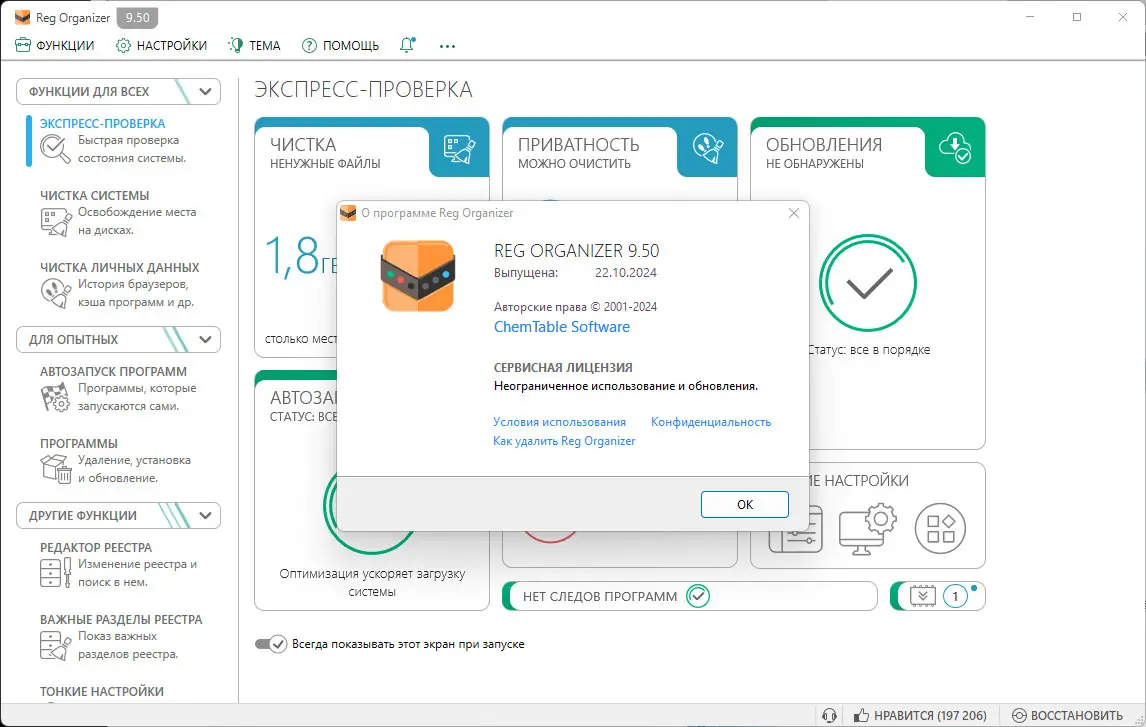Select ЭКСПРЕСС-ПРОВЕРКА in the sidebar
Screen dimensions: 1146x727
tap(102, 123)
